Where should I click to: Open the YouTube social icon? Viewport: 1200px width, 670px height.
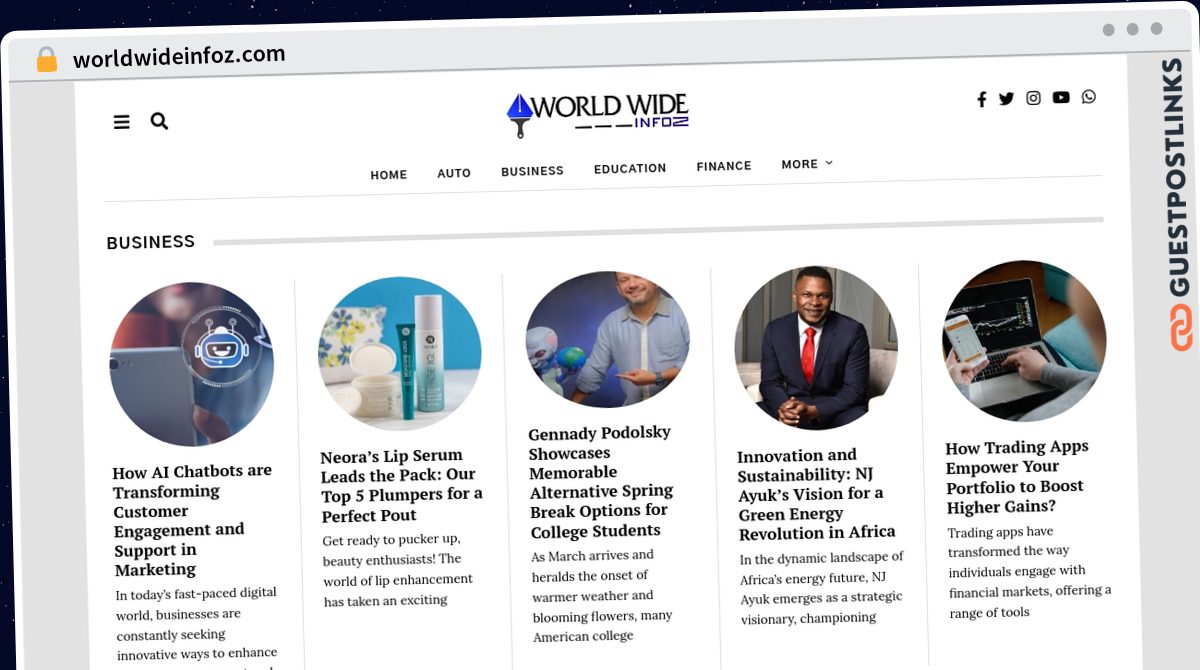[x=1061, y=97]
